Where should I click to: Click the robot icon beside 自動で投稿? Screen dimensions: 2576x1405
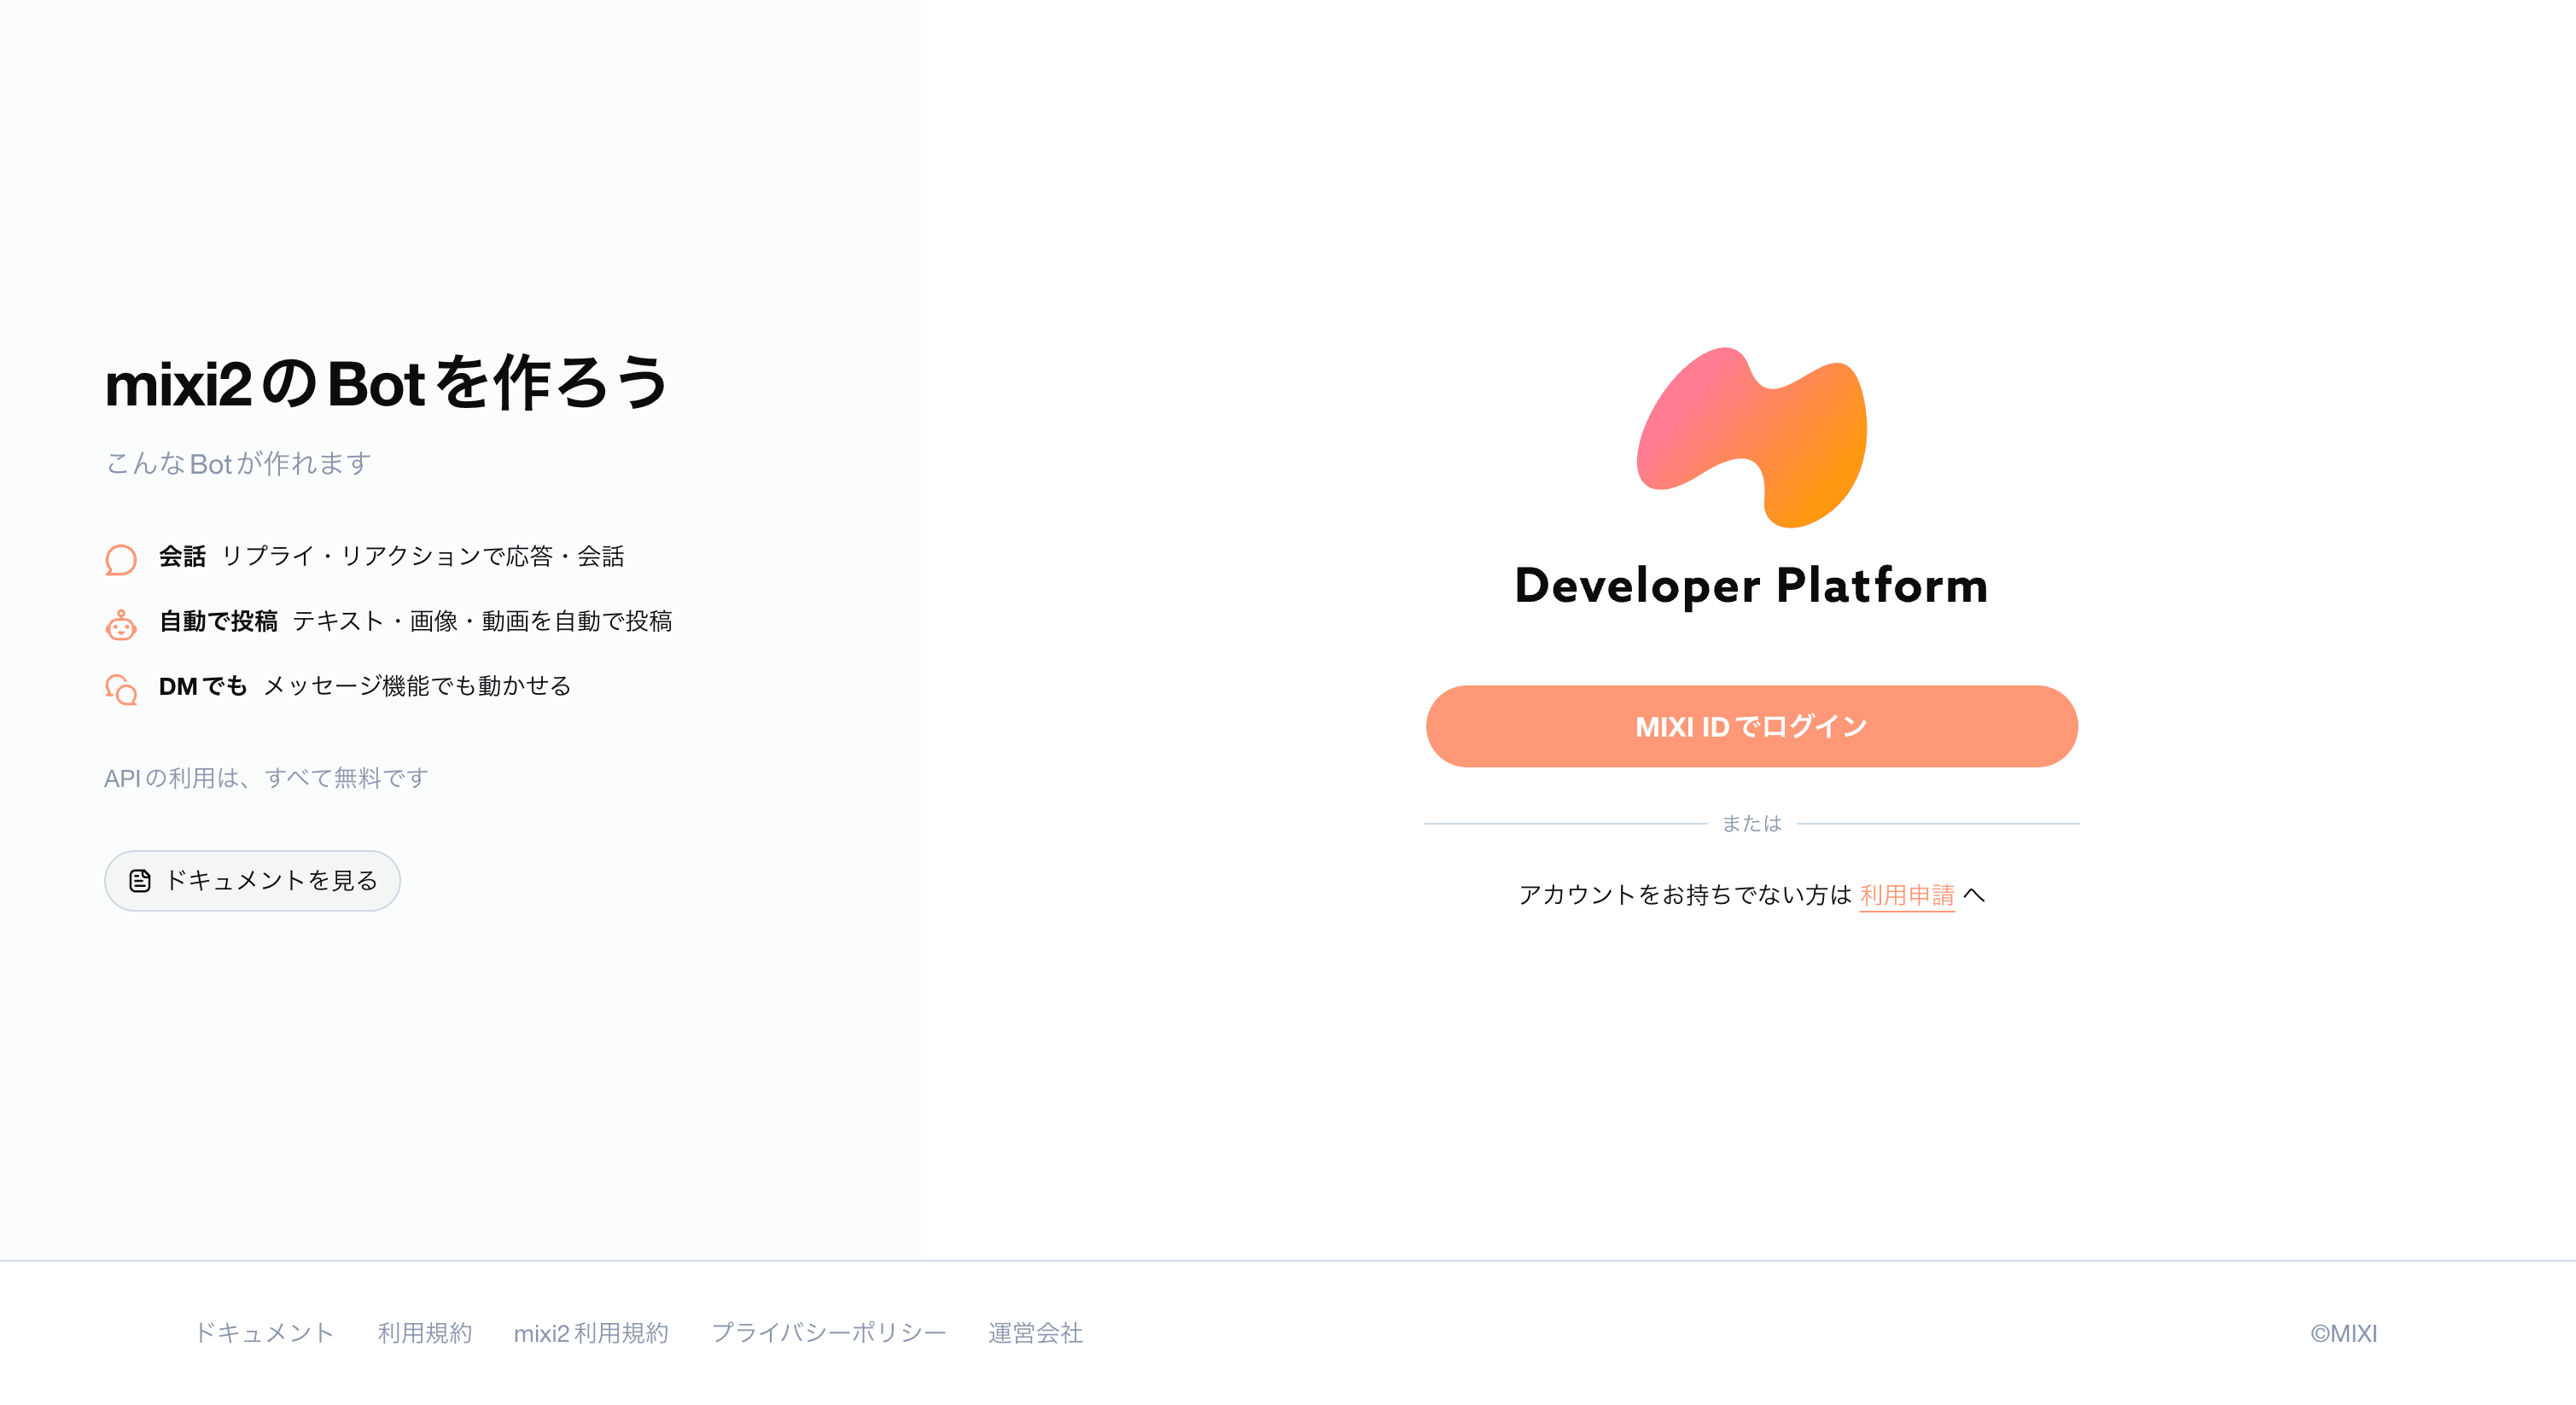coord(121,624)
